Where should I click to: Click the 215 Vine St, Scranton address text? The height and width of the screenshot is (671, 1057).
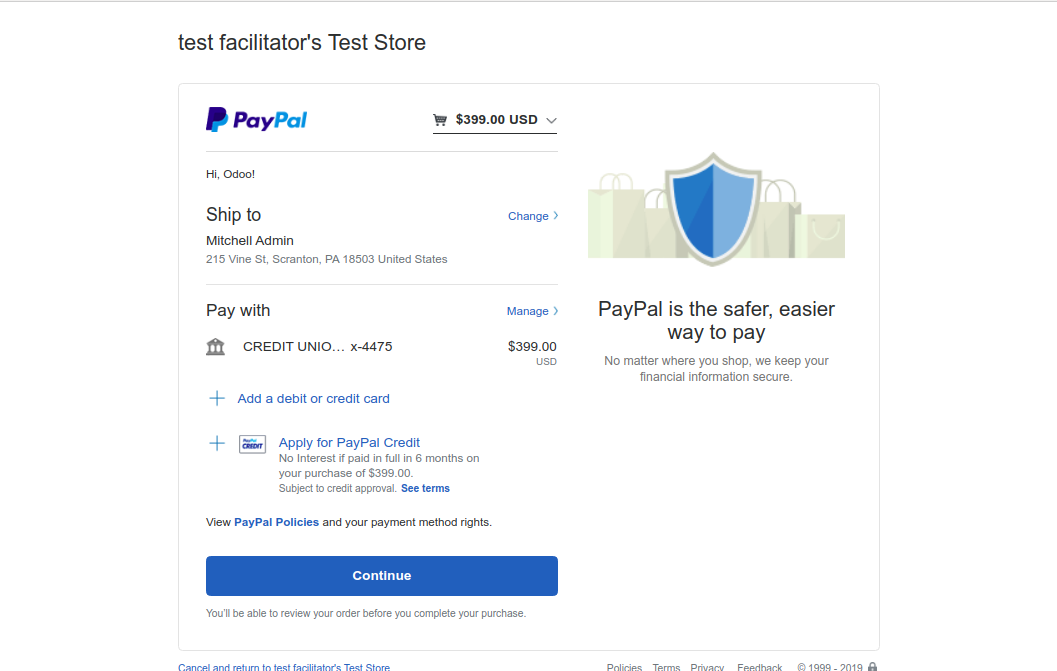pos(326,259)
